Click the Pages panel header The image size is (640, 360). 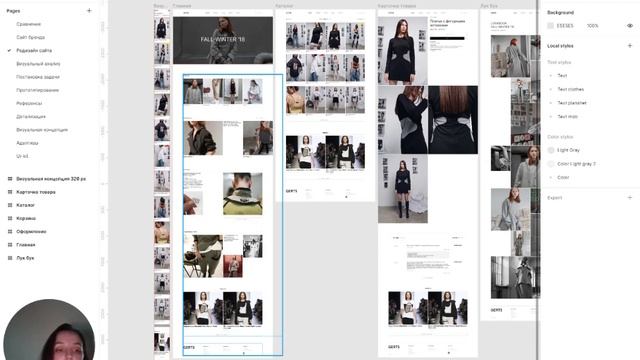(13, 11)
